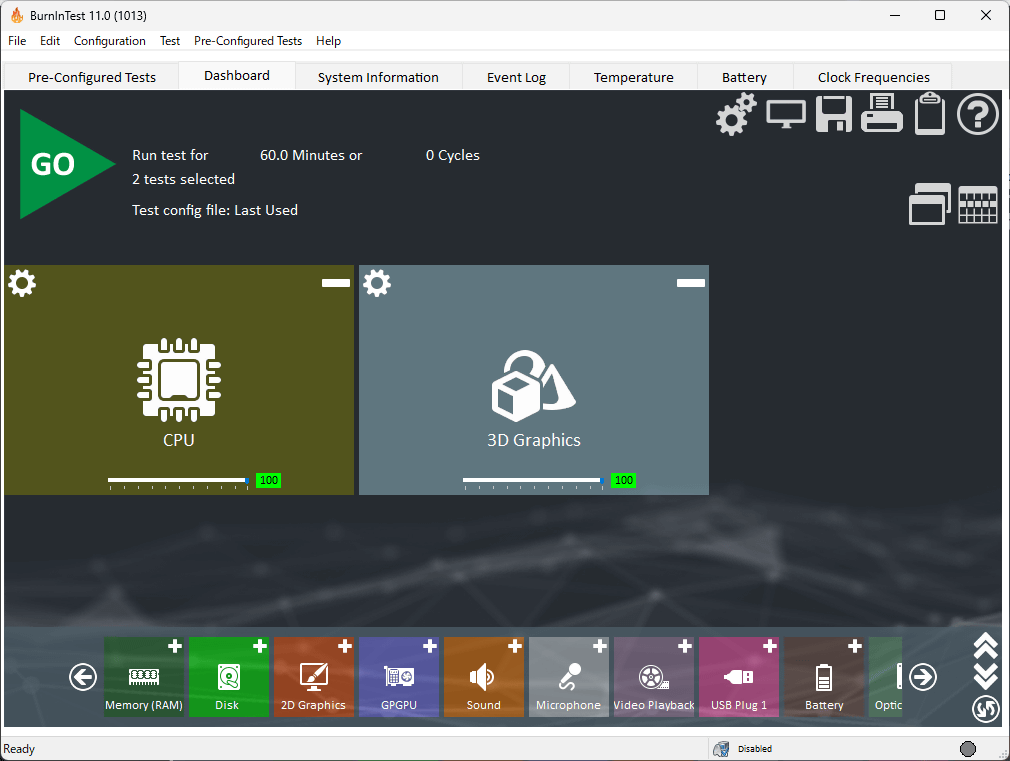Remove the CPU test with minus
This screenshot has width=1010, height=761.
tap(336, 283)
